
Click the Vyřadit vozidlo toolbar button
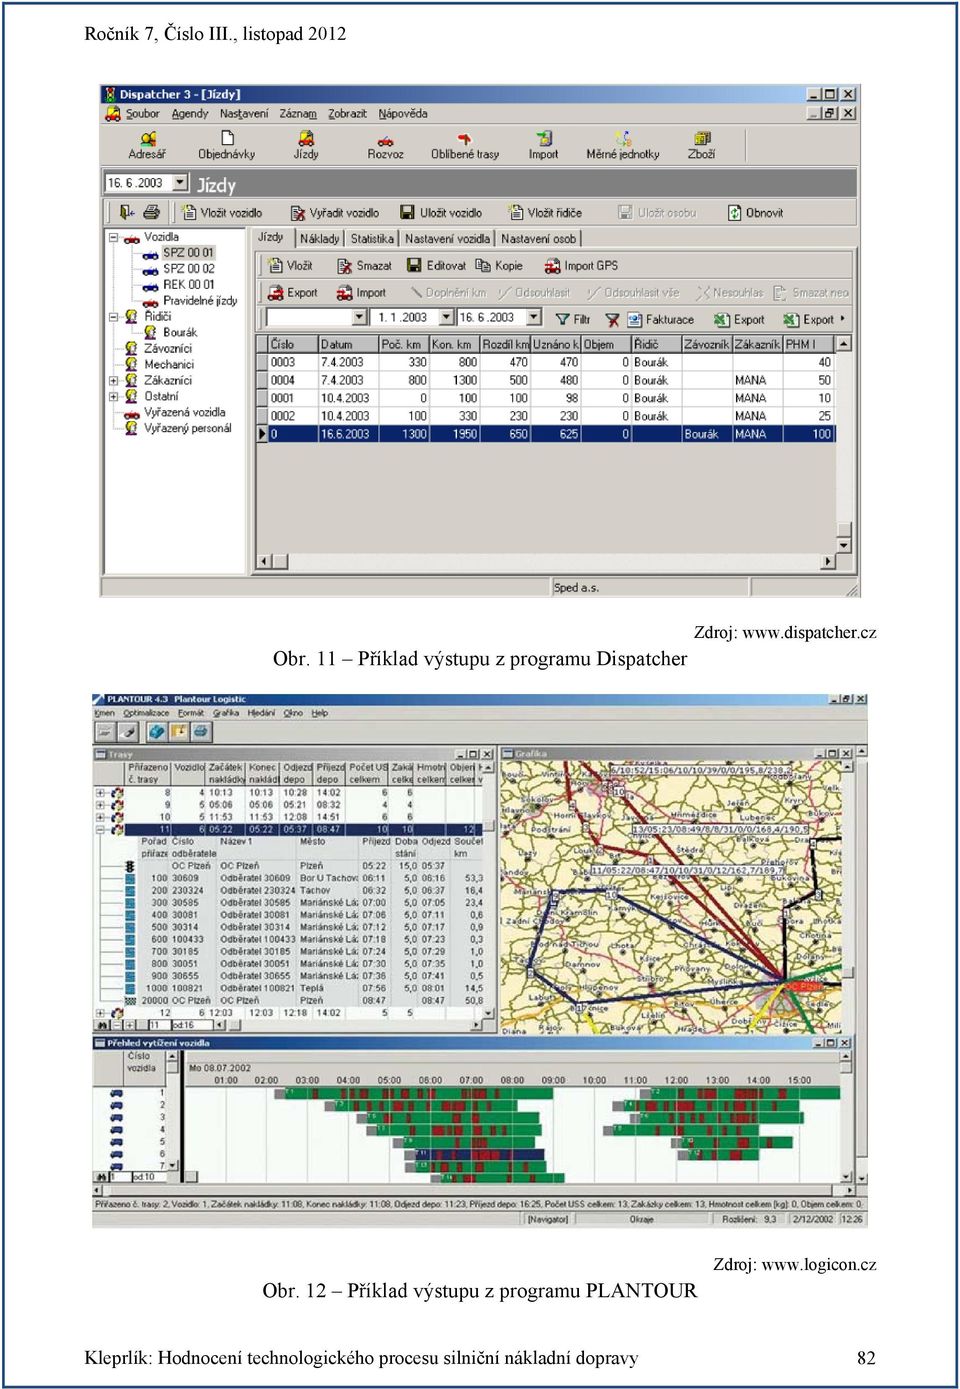coord(335,213)
